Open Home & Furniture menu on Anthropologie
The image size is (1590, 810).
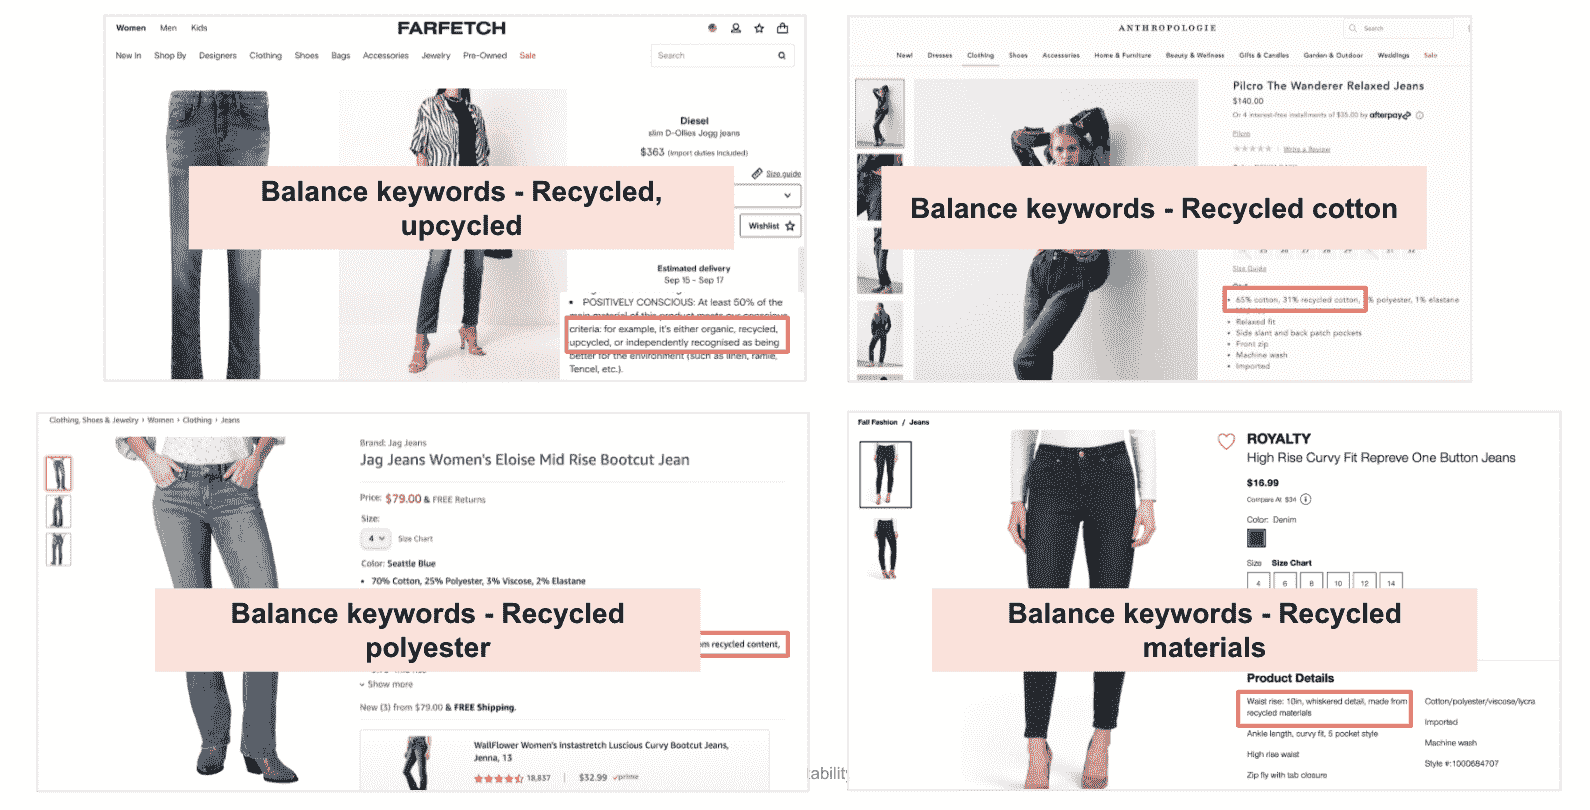[x=1122, y=56]
